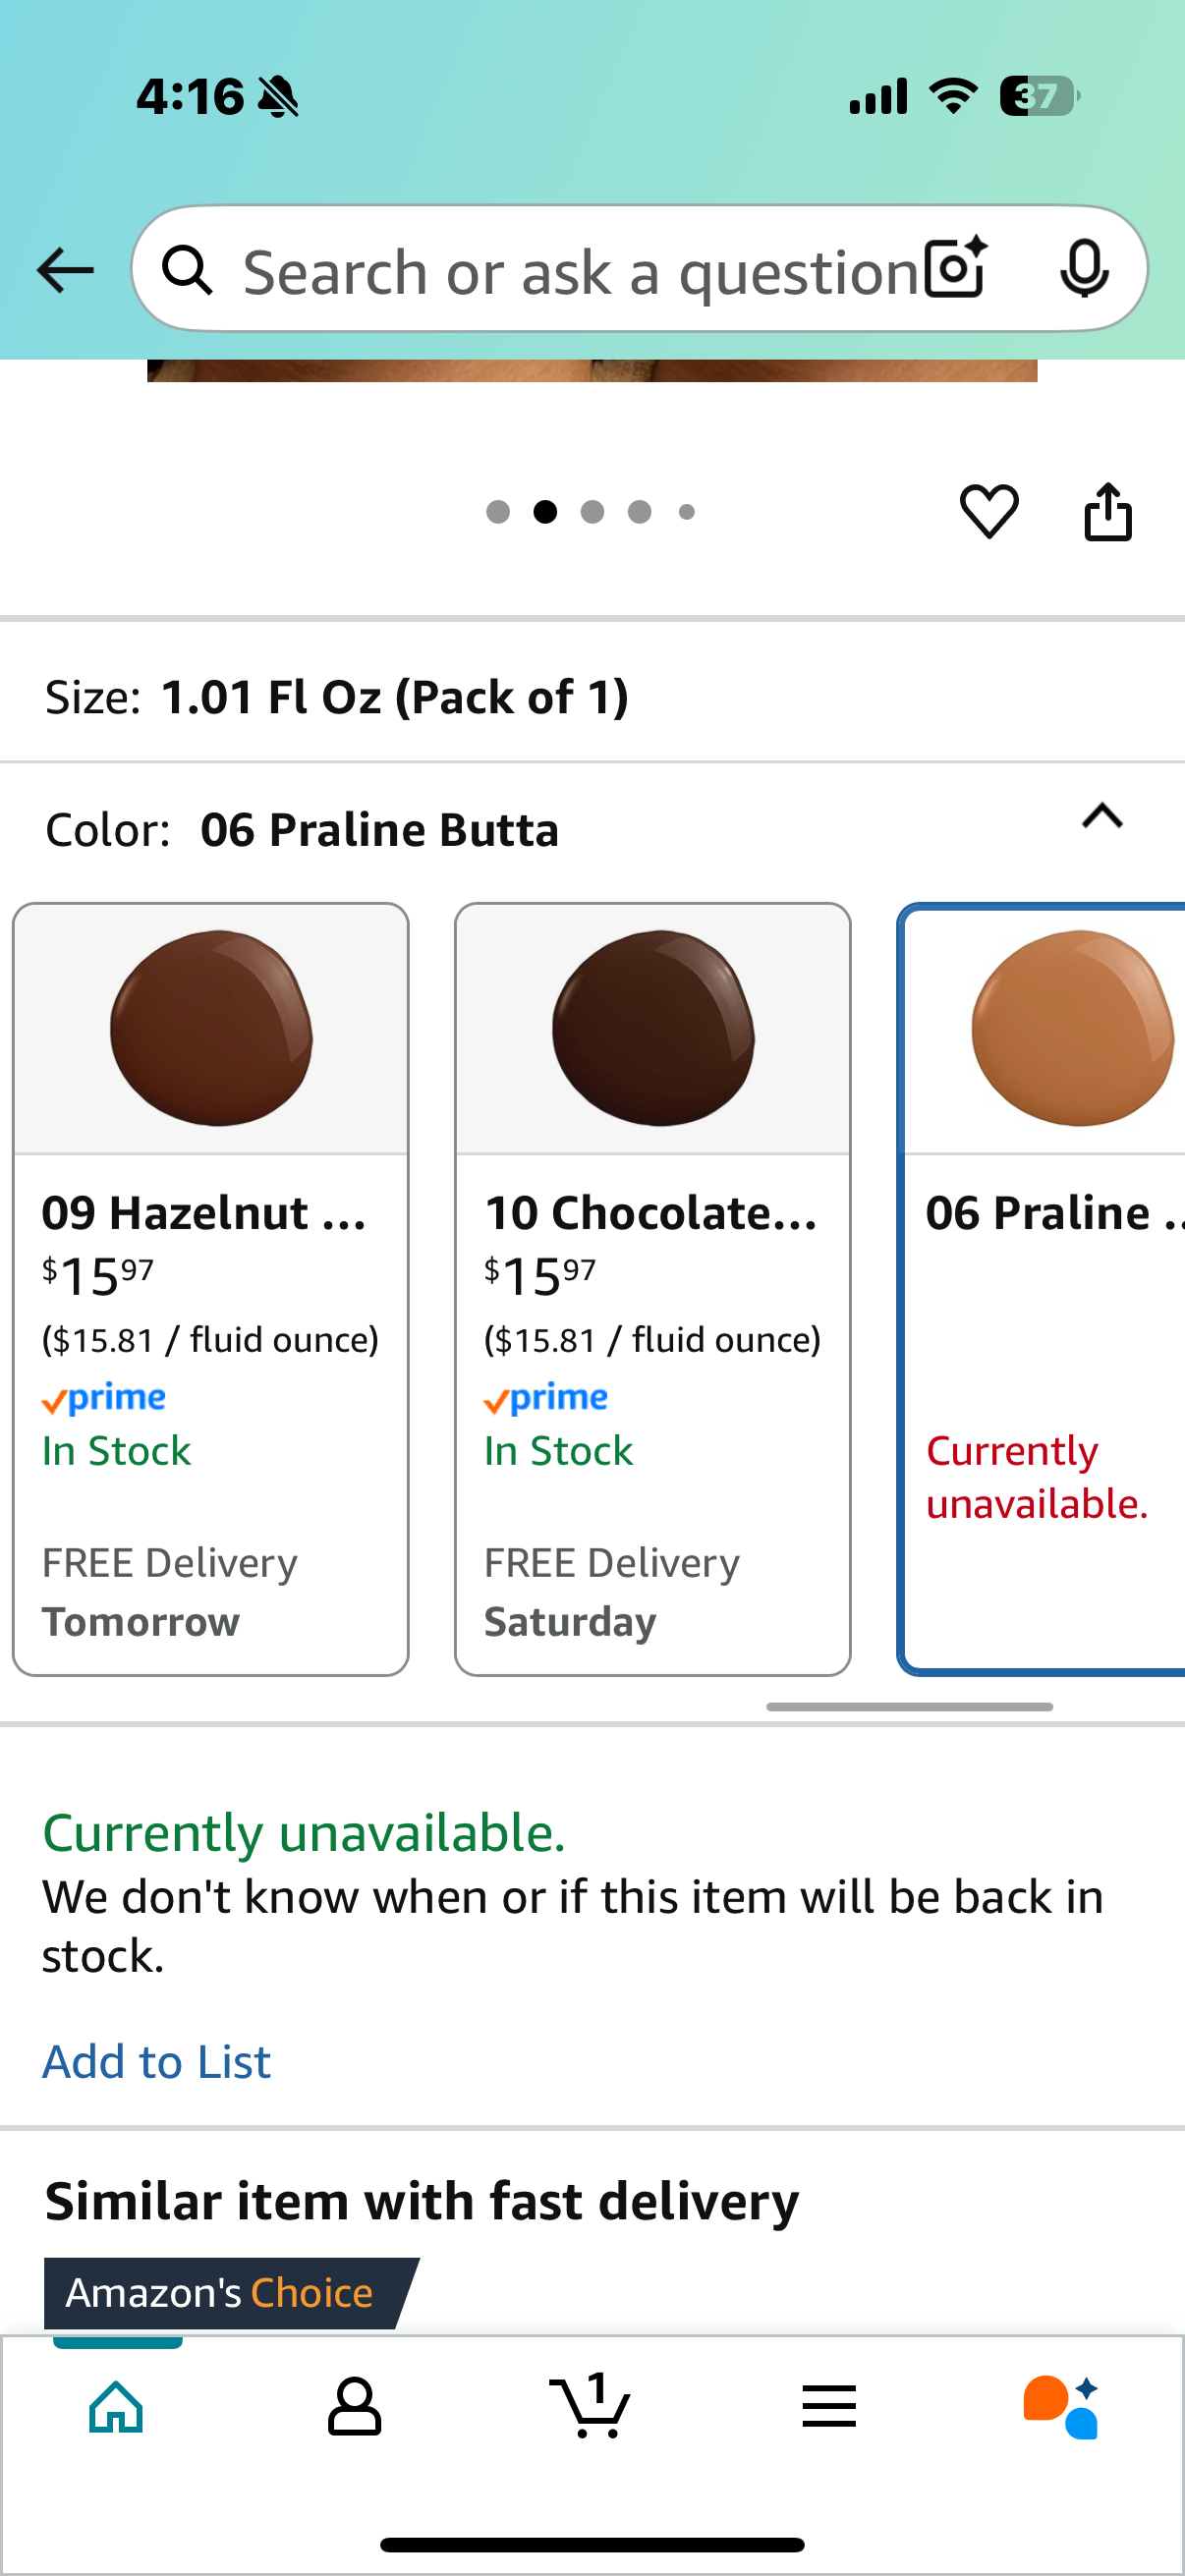
Task: Open the Home tab
Action: pyautogui.click(x=117, y=2406)
